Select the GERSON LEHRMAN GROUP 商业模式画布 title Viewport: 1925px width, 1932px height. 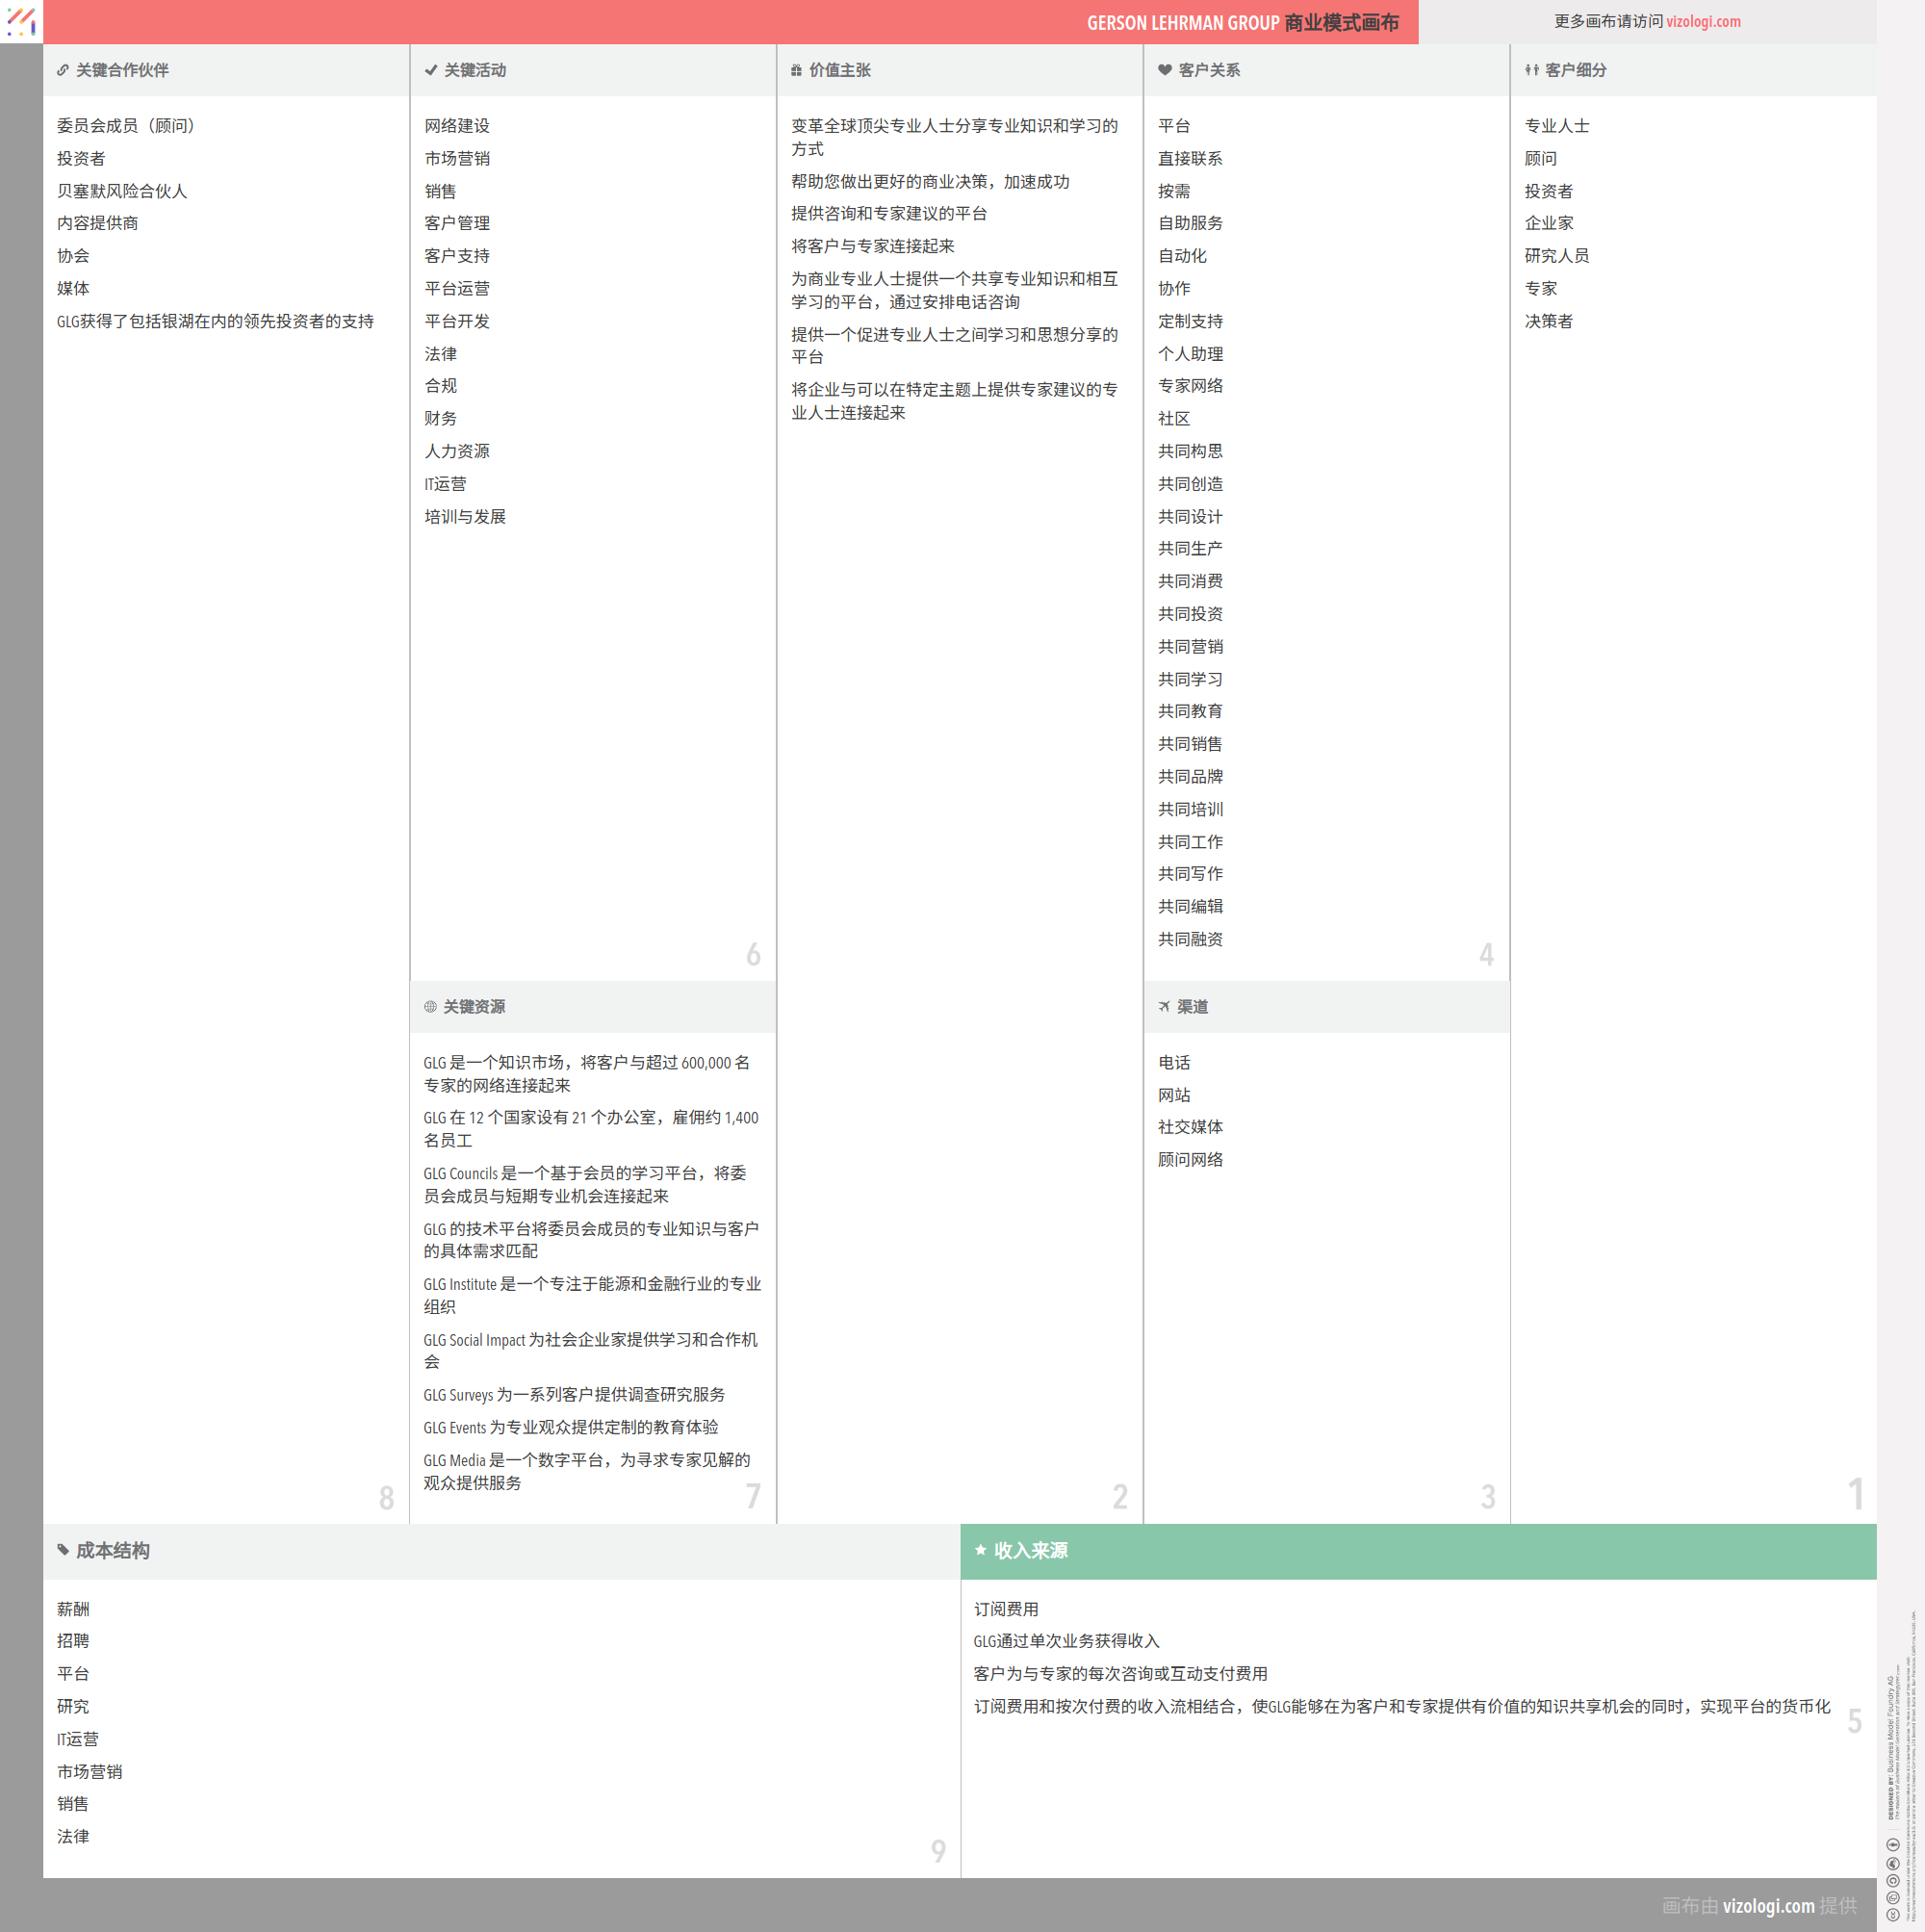pyautogui.click(x=1242, y=23)
